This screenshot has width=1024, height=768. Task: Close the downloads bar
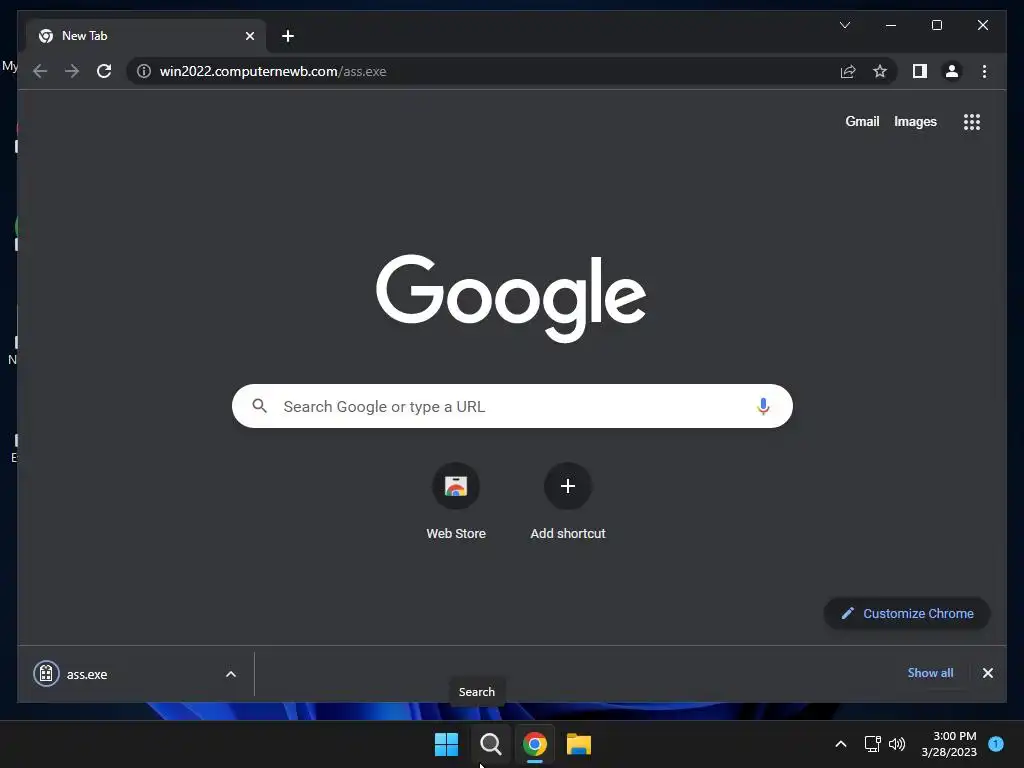987,673
